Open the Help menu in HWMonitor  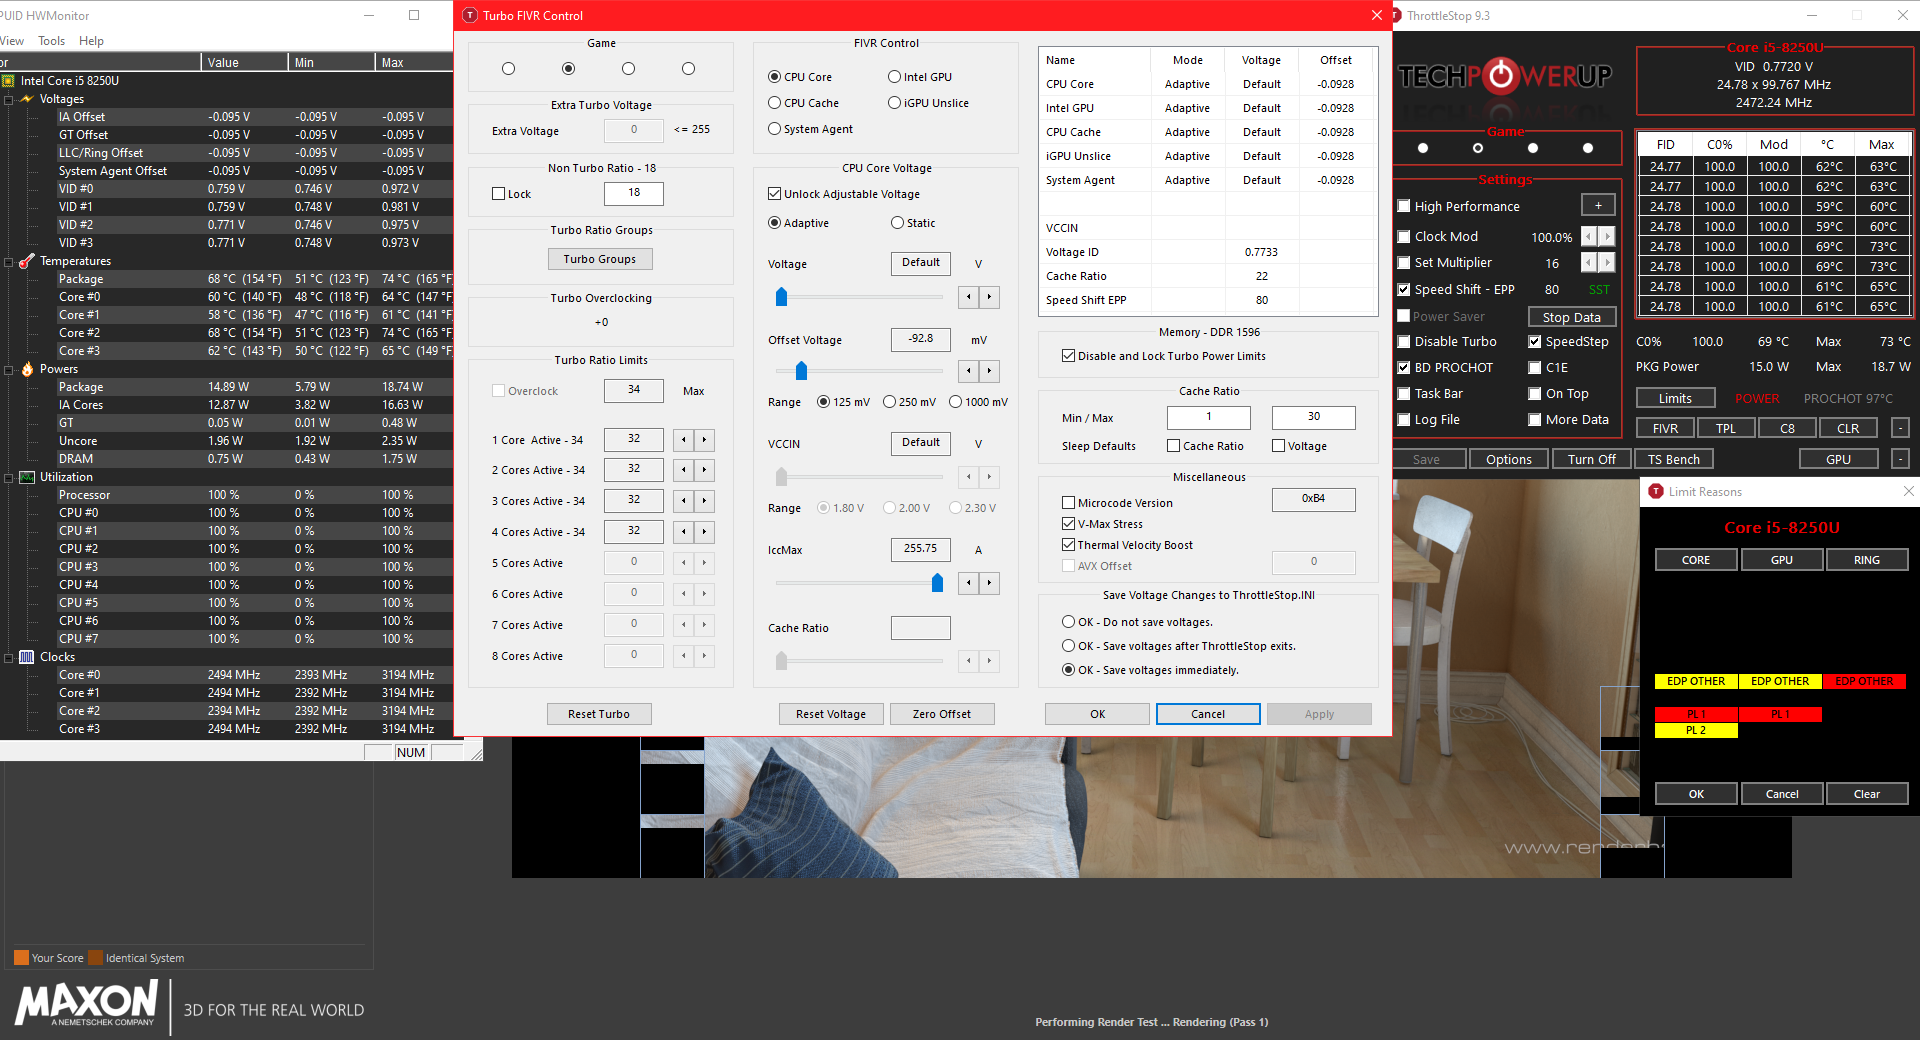91,41
